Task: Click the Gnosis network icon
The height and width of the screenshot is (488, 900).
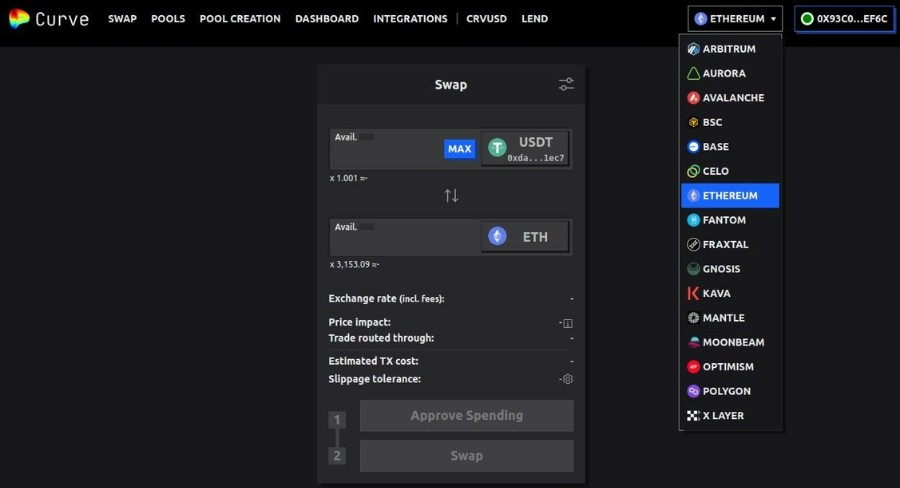Action: pos(693,269)
